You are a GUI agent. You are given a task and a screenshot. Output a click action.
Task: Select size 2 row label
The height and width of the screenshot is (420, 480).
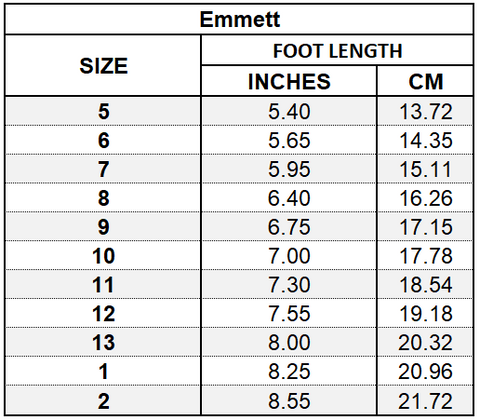tap(103, 401)
